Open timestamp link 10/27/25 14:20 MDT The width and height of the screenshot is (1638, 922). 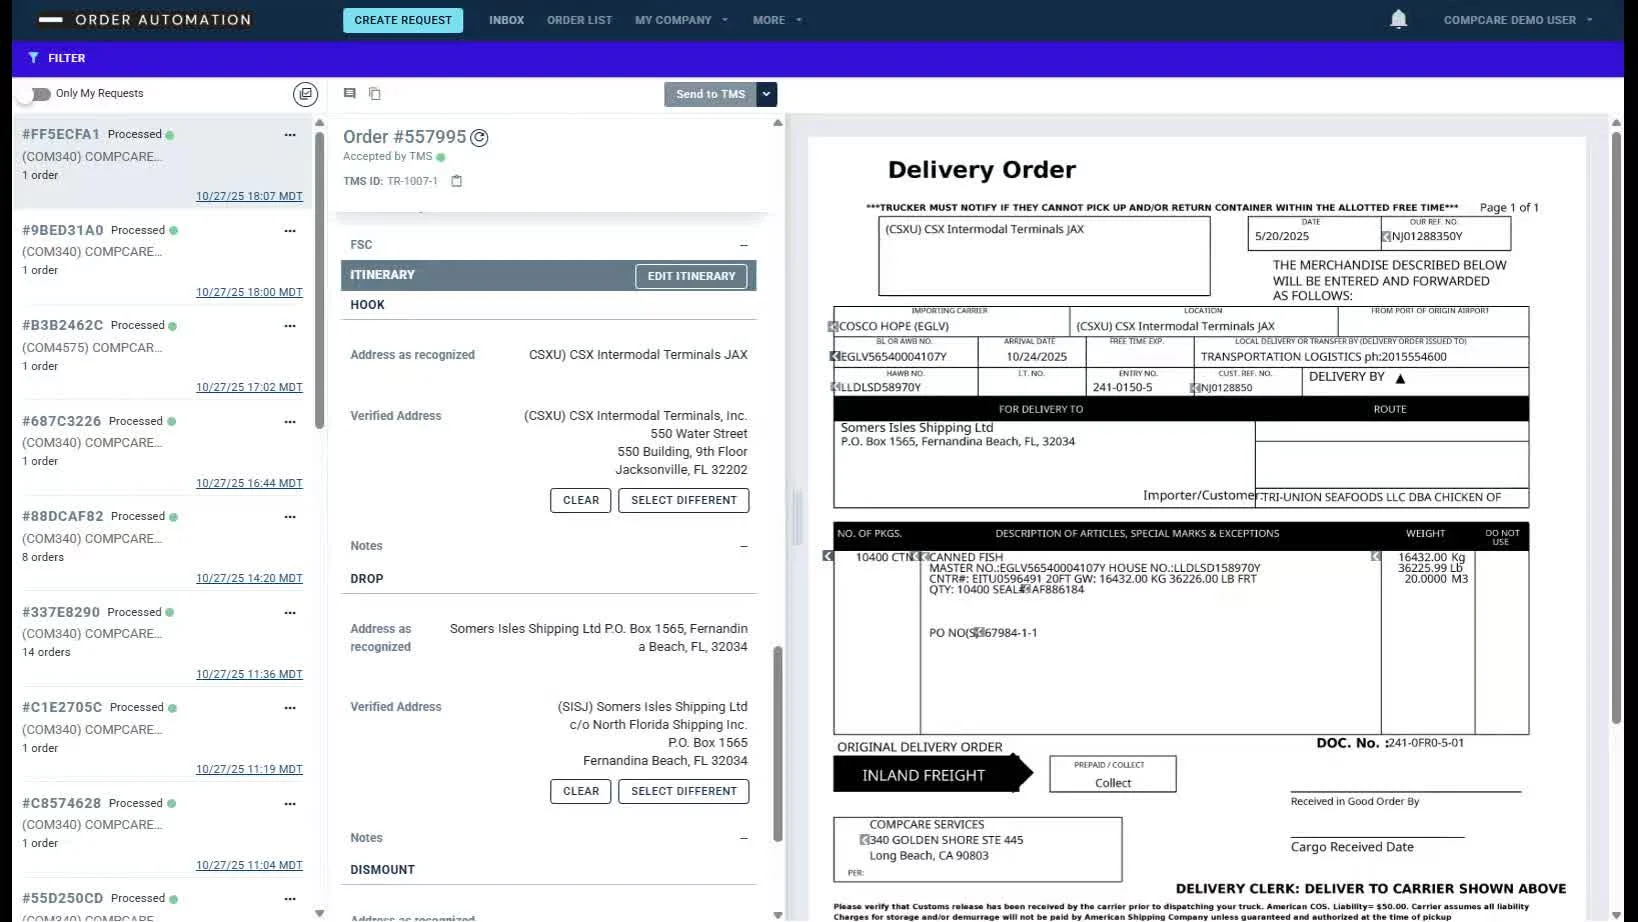coord(249,579)
